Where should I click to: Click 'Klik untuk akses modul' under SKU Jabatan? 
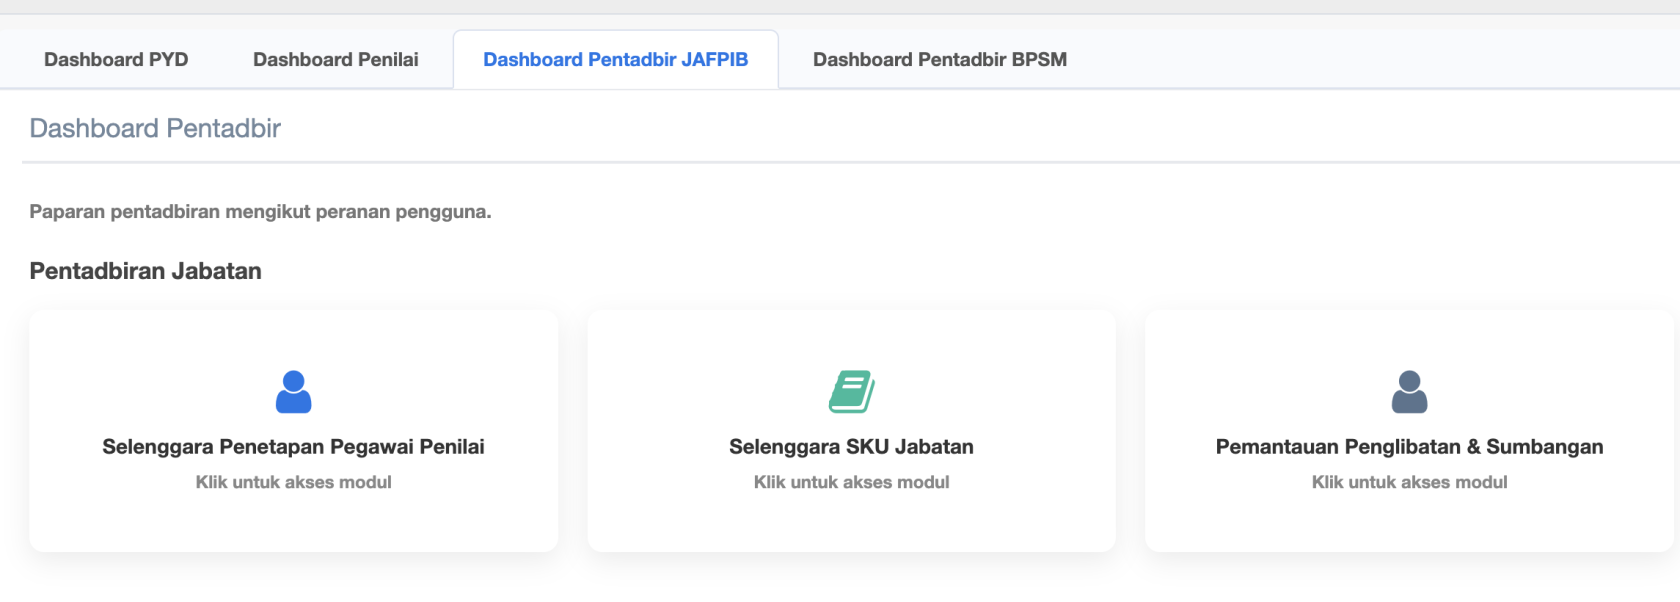[x=851, y=482]
